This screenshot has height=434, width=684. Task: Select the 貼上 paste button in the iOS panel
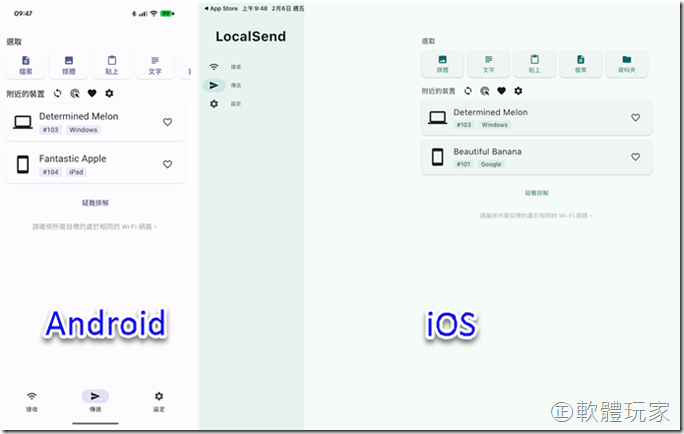click(x=535, y=64)
